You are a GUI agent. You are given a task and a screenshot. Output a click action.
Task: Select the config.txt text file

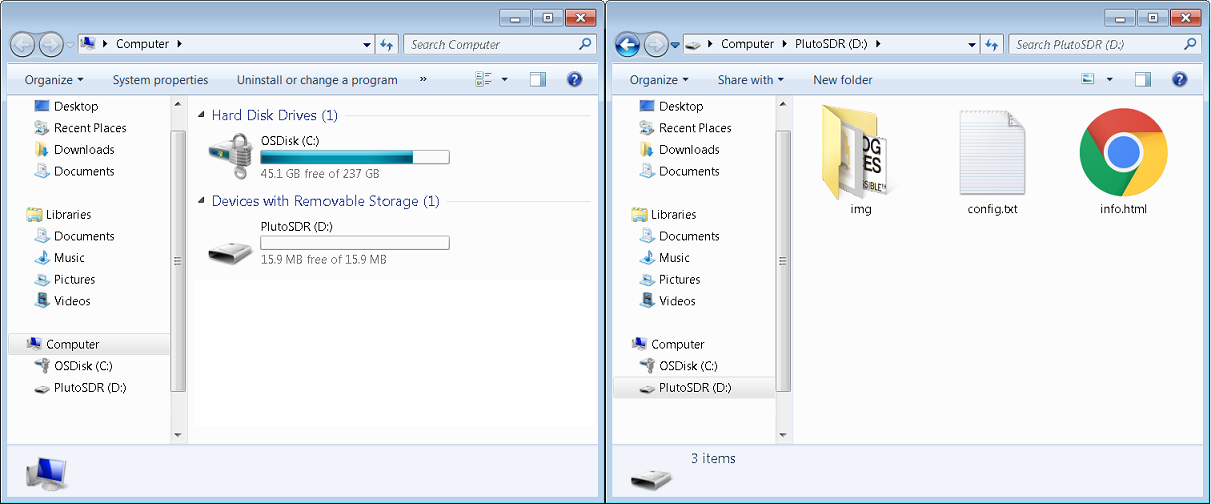pyautogui.click(x=991, y=153)
